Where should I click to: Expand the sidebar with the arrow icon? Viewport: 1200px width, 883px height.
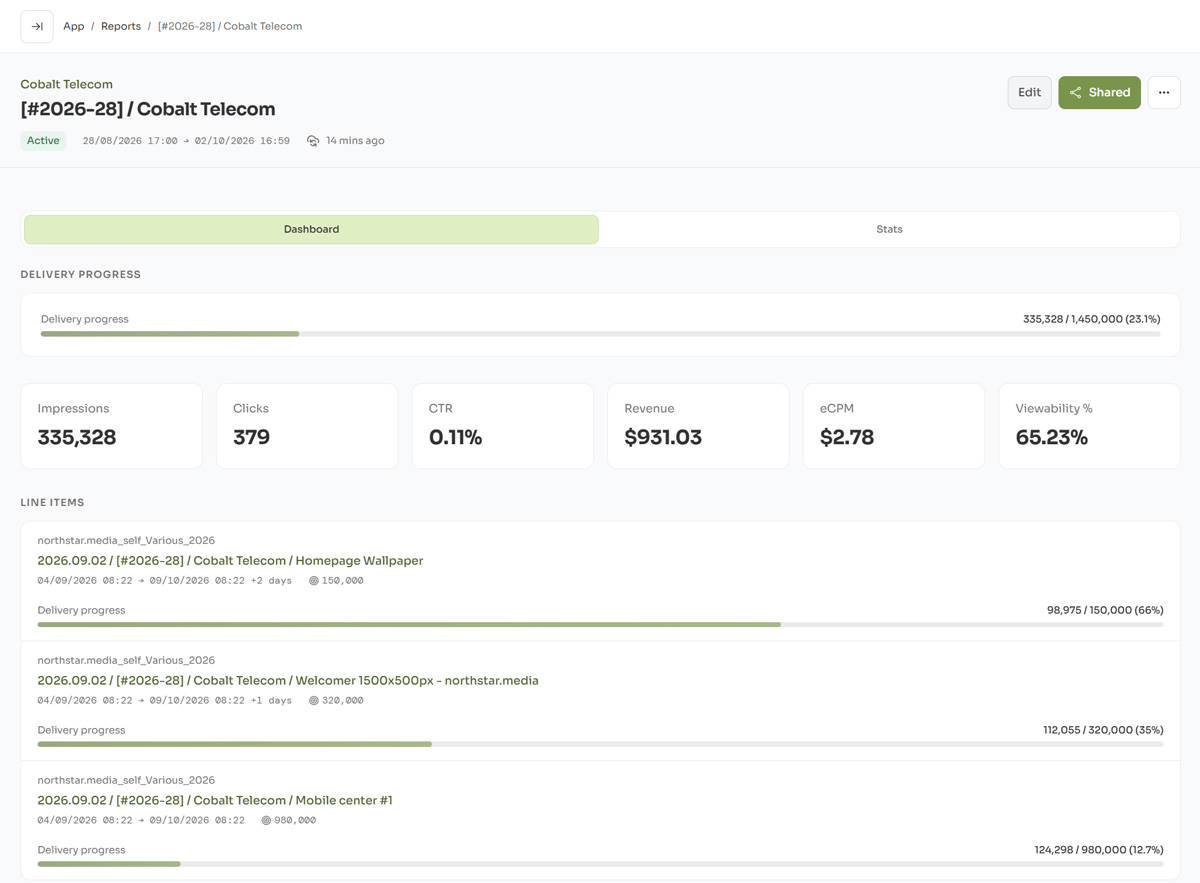click(37, 26)
